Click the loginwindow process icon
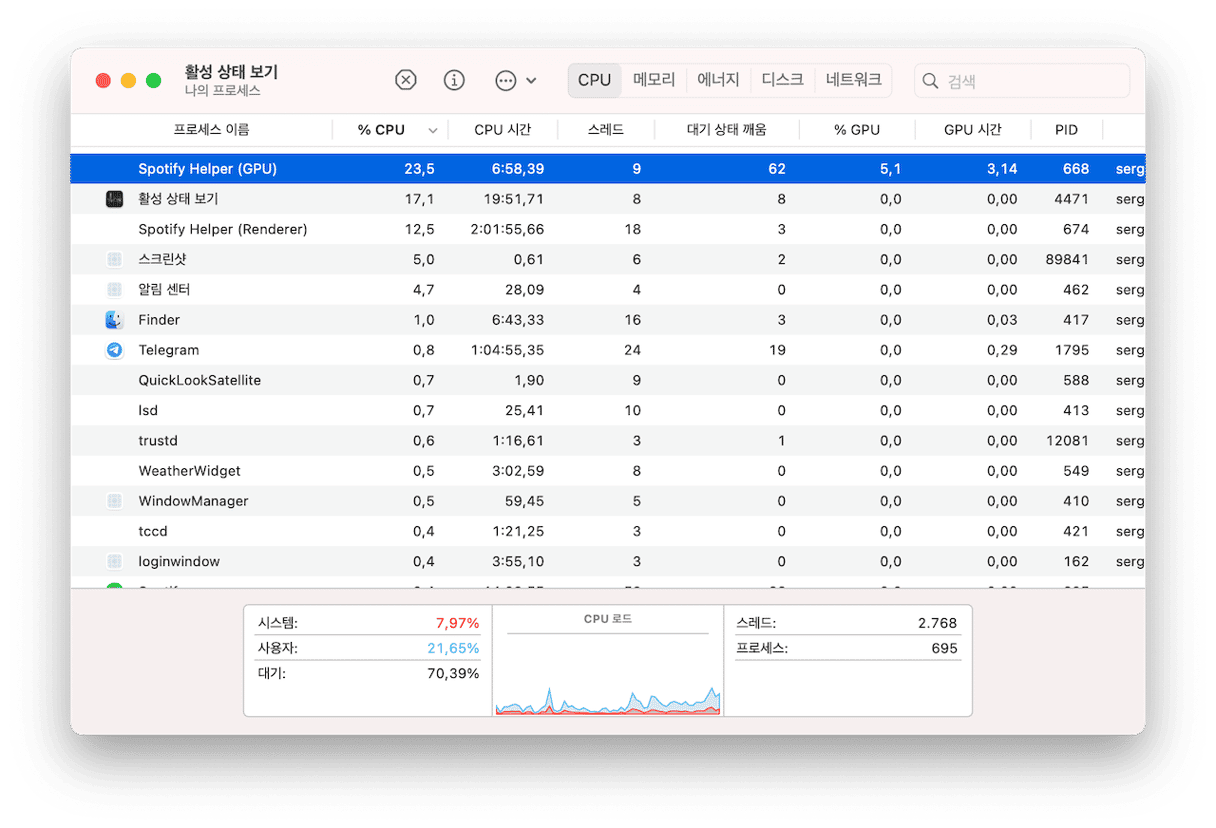The height and width of the screenshot is (828, 1216). point(114,562)
